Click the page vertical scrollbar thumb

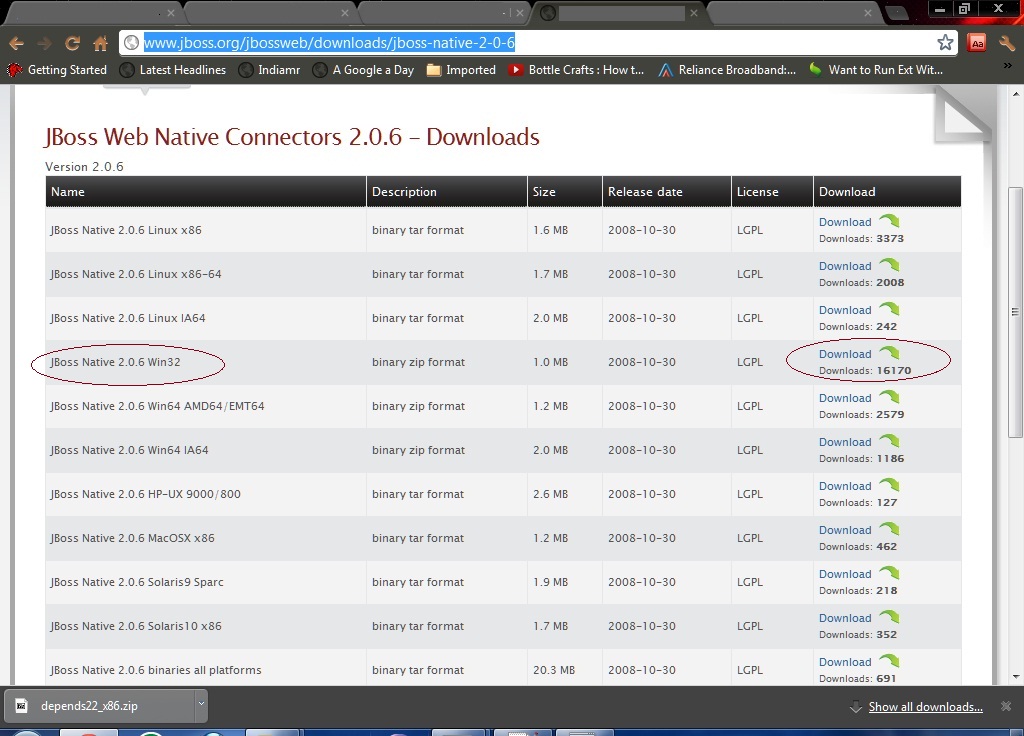pyautogui.click(x=1015, y=312)
